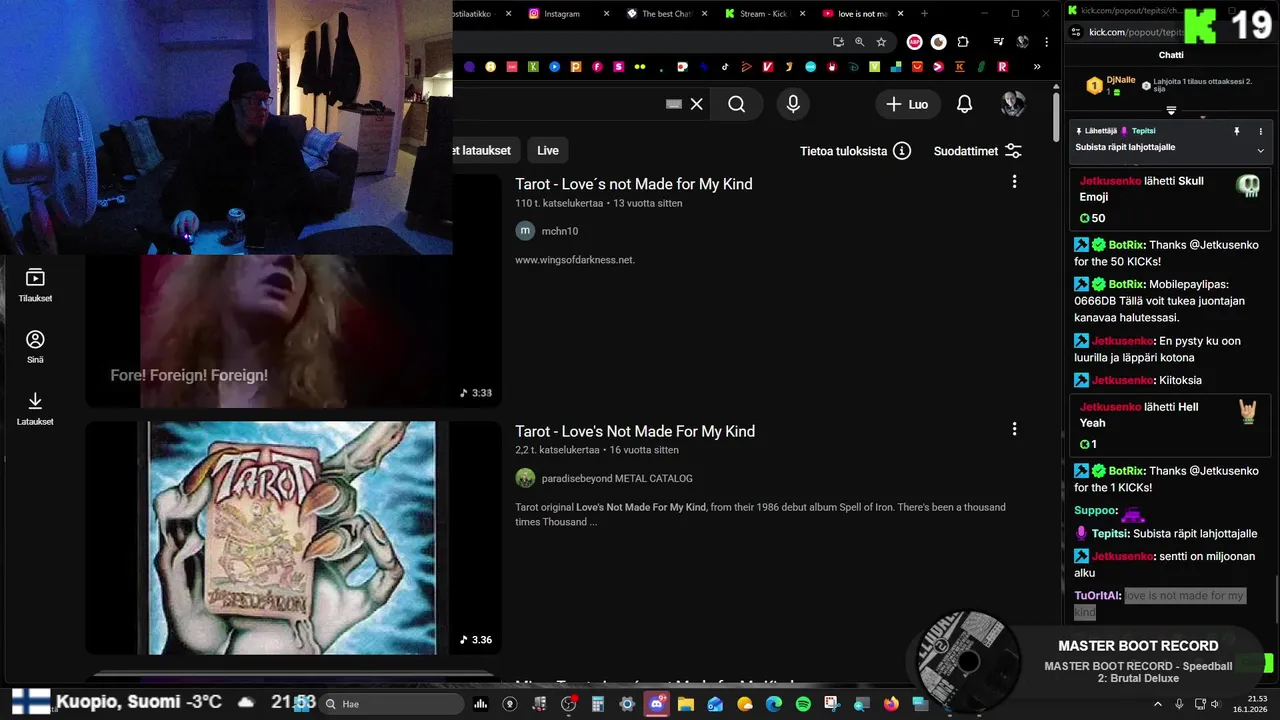The width and height of the screenshot is (1280, 720).
Task: Open Sinä in YouTube sidebar
Action: click(35, 347)
